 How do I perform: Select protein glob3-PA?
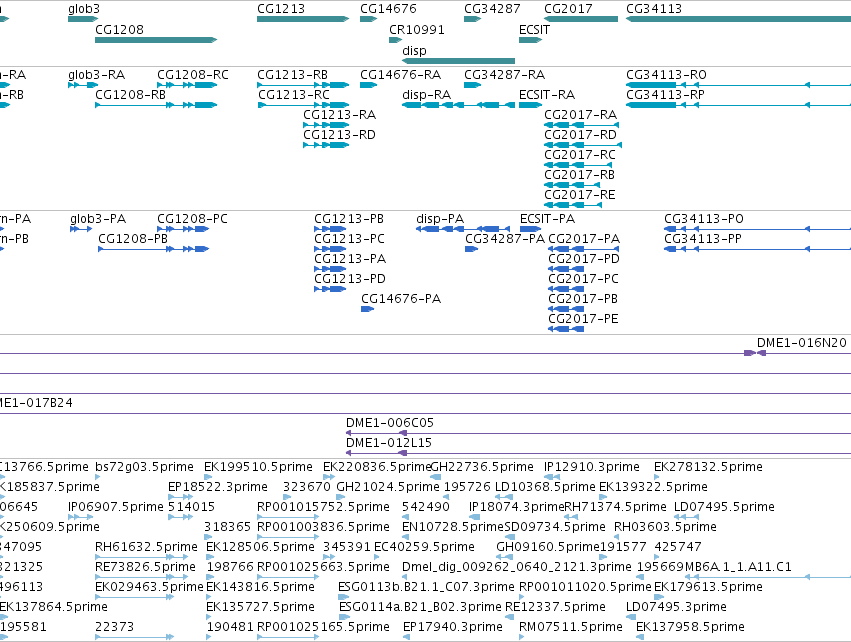pos(98,219)
